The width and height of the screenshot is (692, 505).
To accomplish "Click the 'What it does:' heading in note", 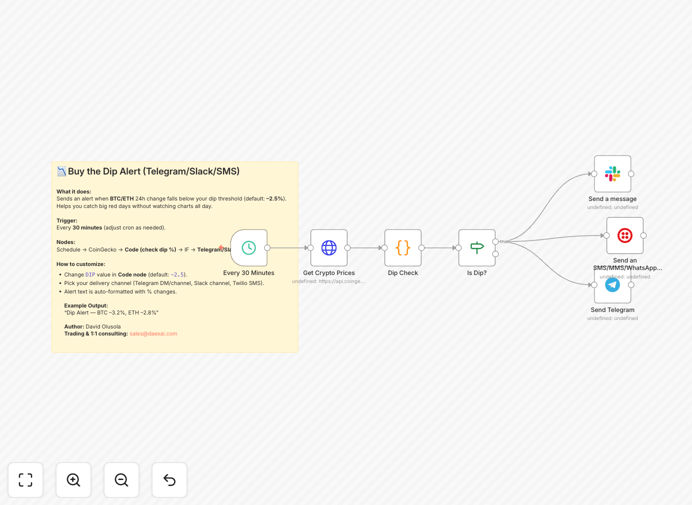I will point(74,192).
